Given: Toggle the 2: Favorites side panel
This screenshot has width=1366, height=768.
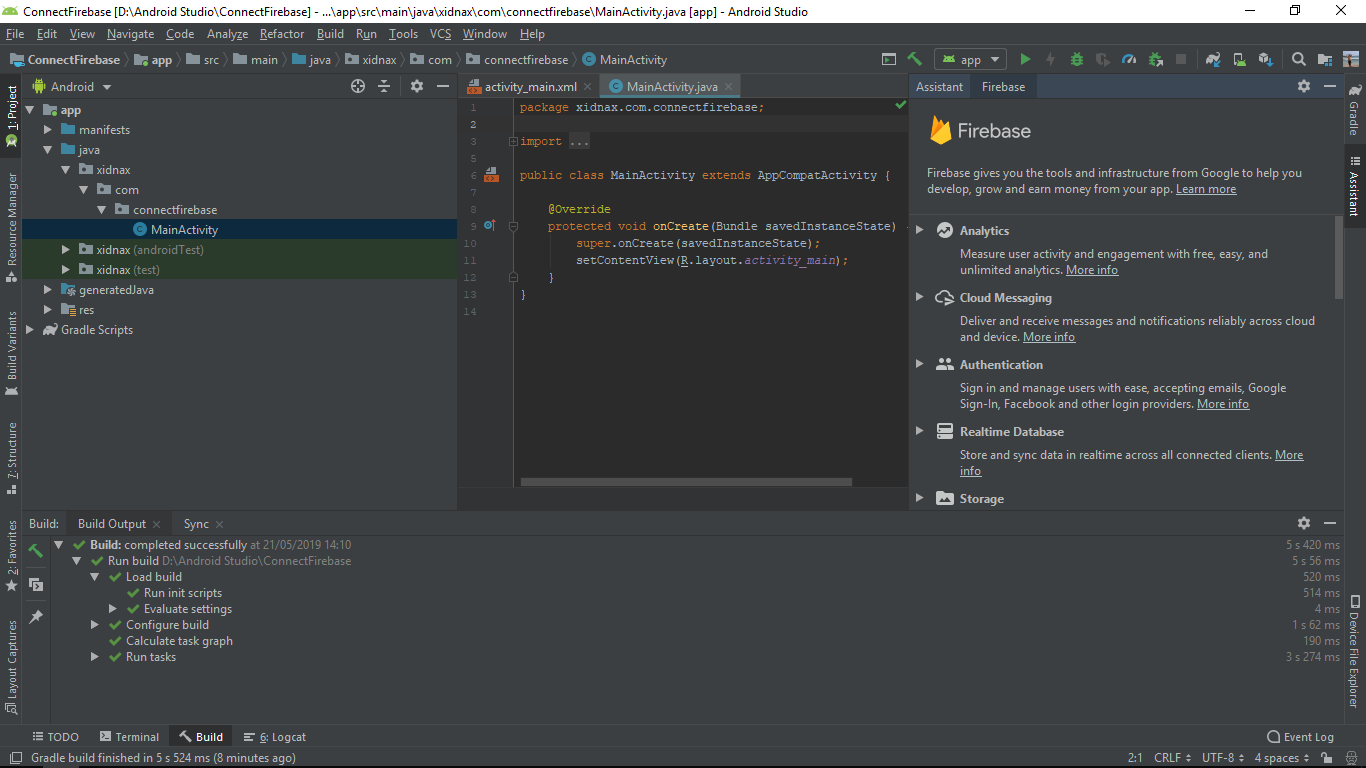Looking at the screenshot, I should (12, 556).
